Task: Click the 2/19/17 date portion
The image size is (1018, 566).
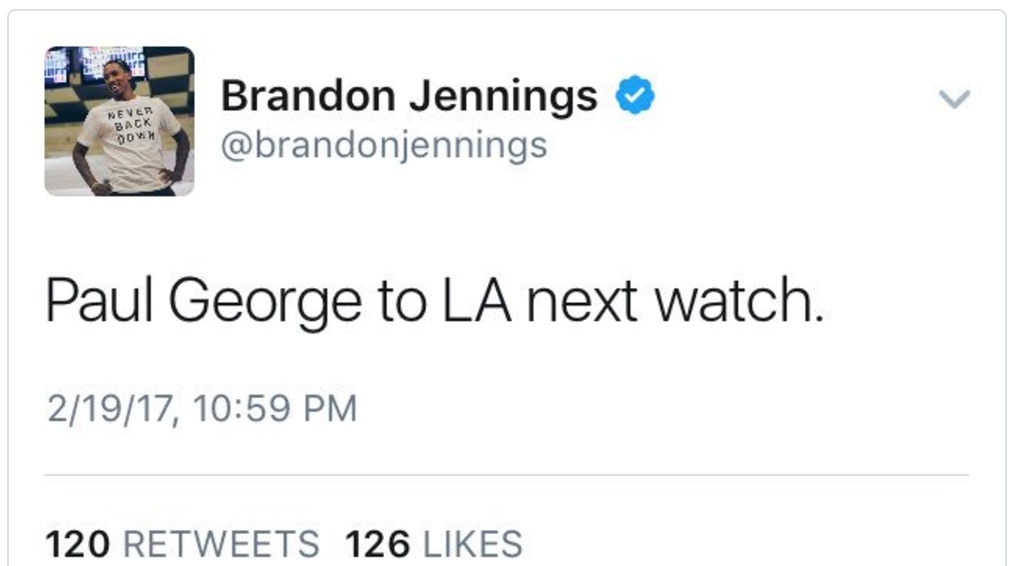Action: point(107,409)
